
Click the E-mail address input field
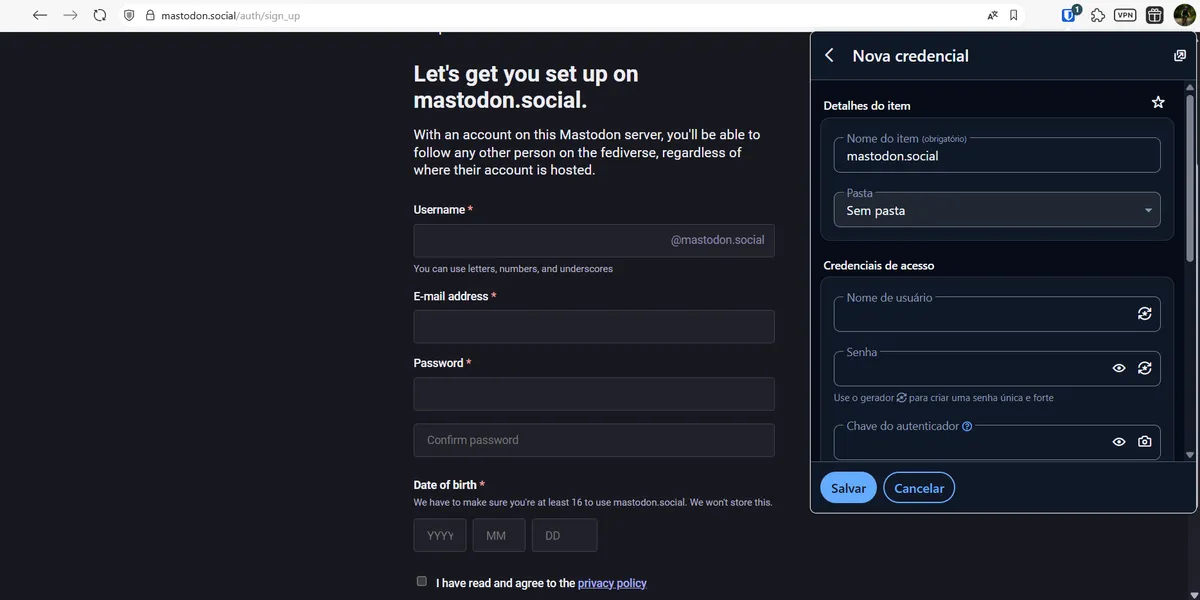tap(594, 326)
